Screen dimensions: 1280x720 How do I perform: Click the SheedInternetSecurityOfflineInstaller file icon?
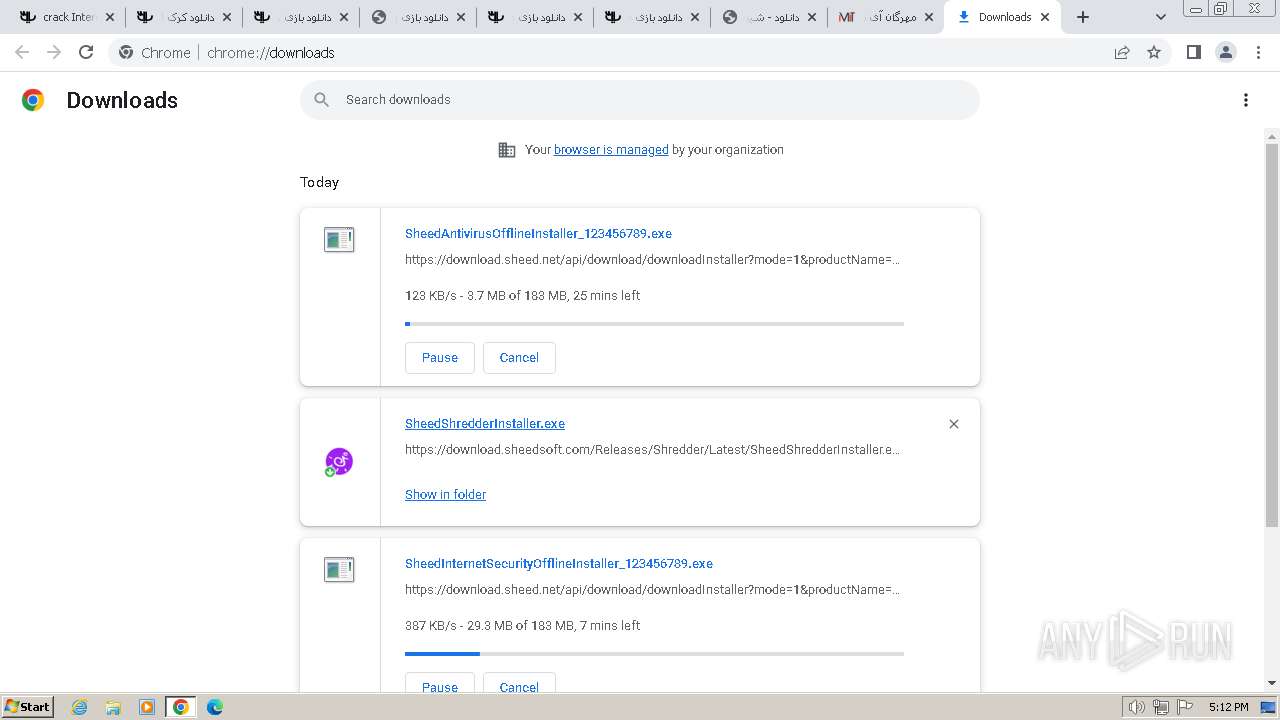tap(339, 570)
